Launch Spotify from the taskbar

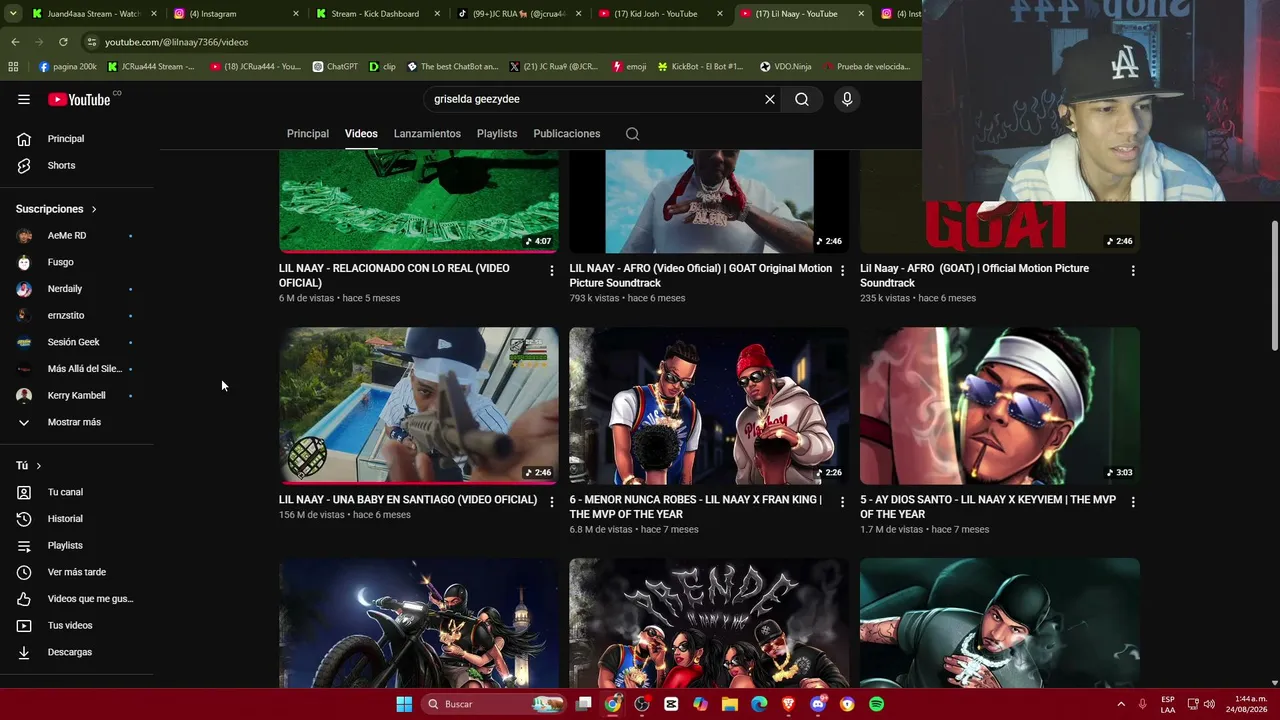pyautogui.click(x=876, y=704)
